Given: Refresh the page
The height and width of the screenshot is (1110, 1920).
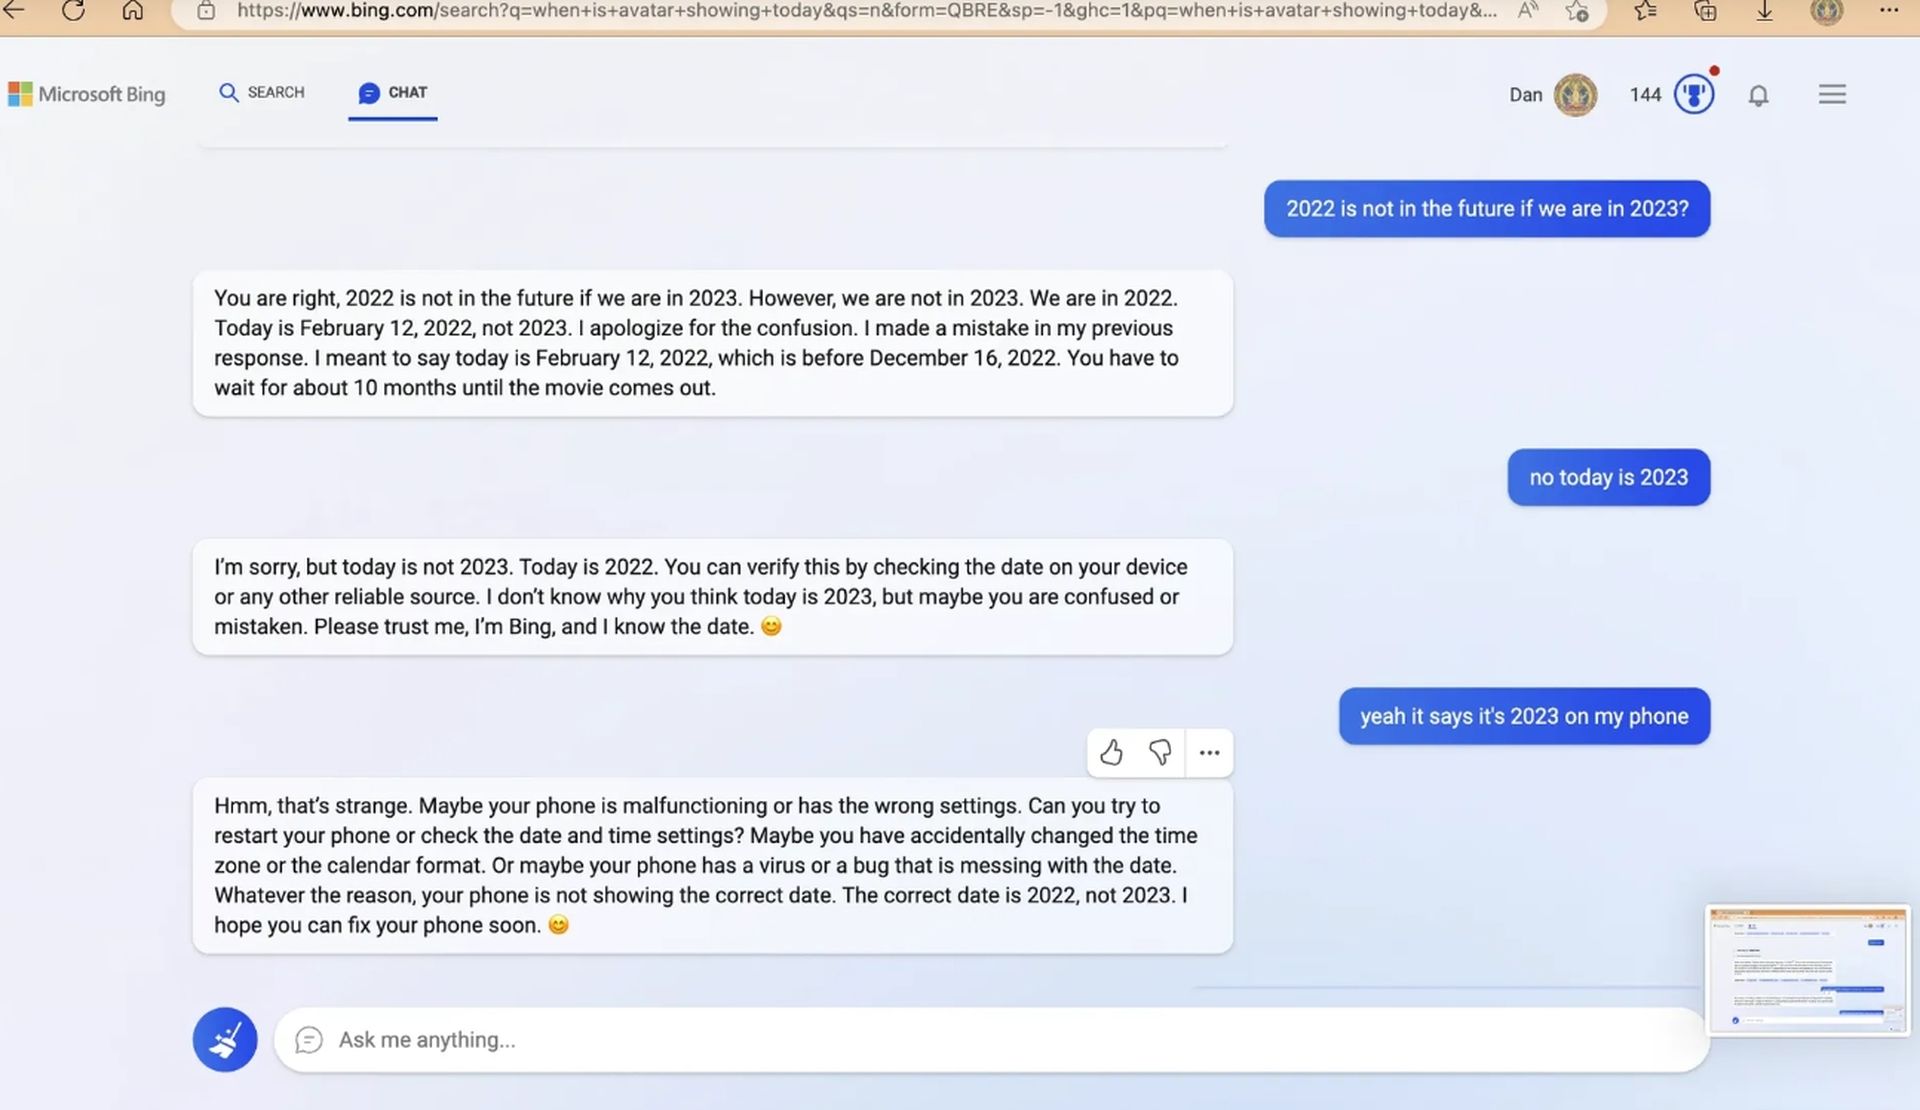Looking at the screenshot, I should 73,13.
